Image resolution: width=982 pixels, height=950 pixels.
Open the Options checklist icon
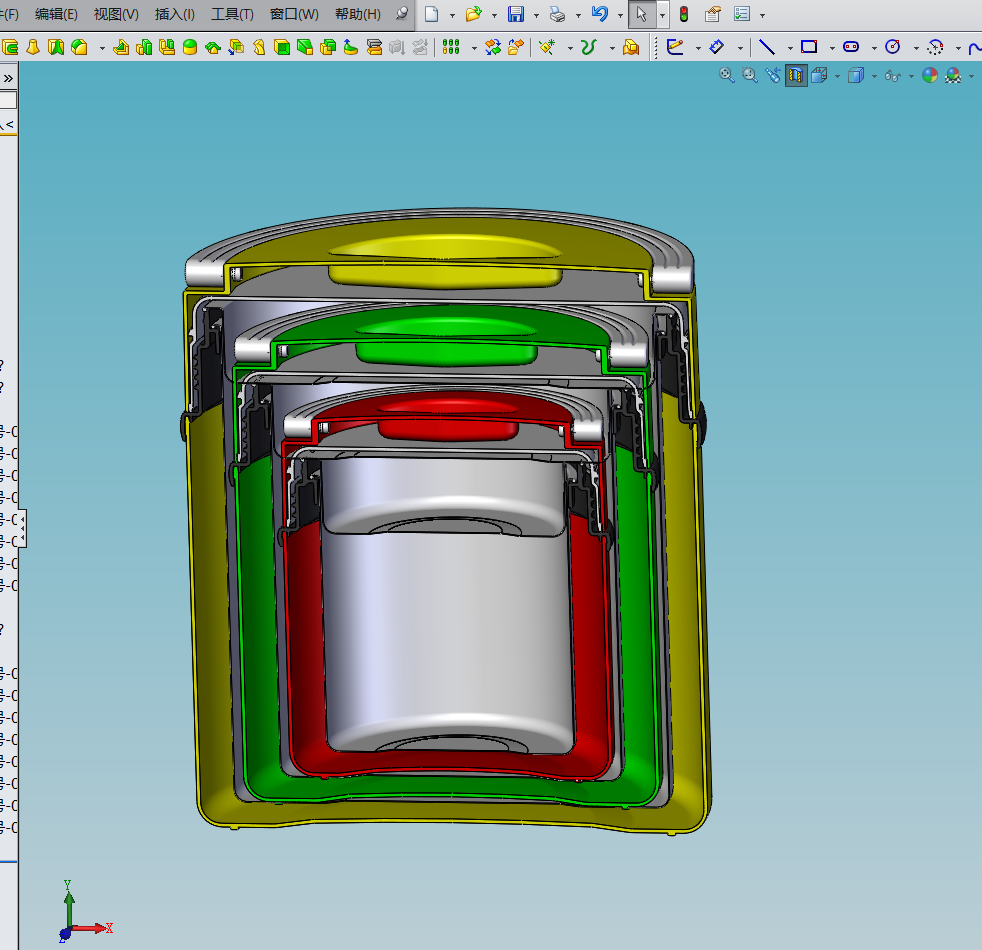click(x=742, y=14)
